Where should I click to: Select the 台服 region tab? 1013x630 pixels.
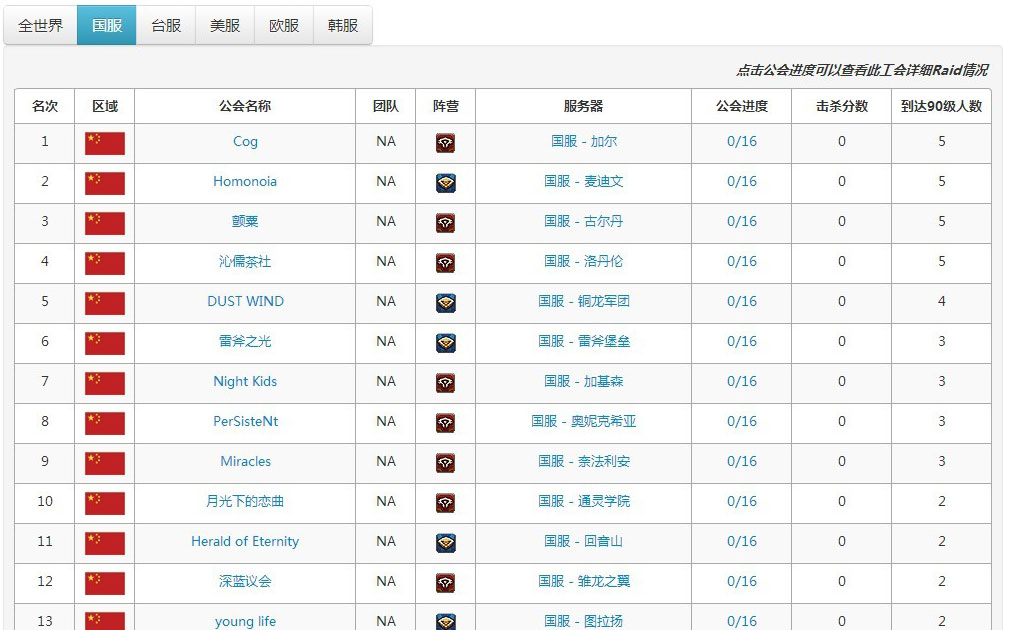point(166,26)
